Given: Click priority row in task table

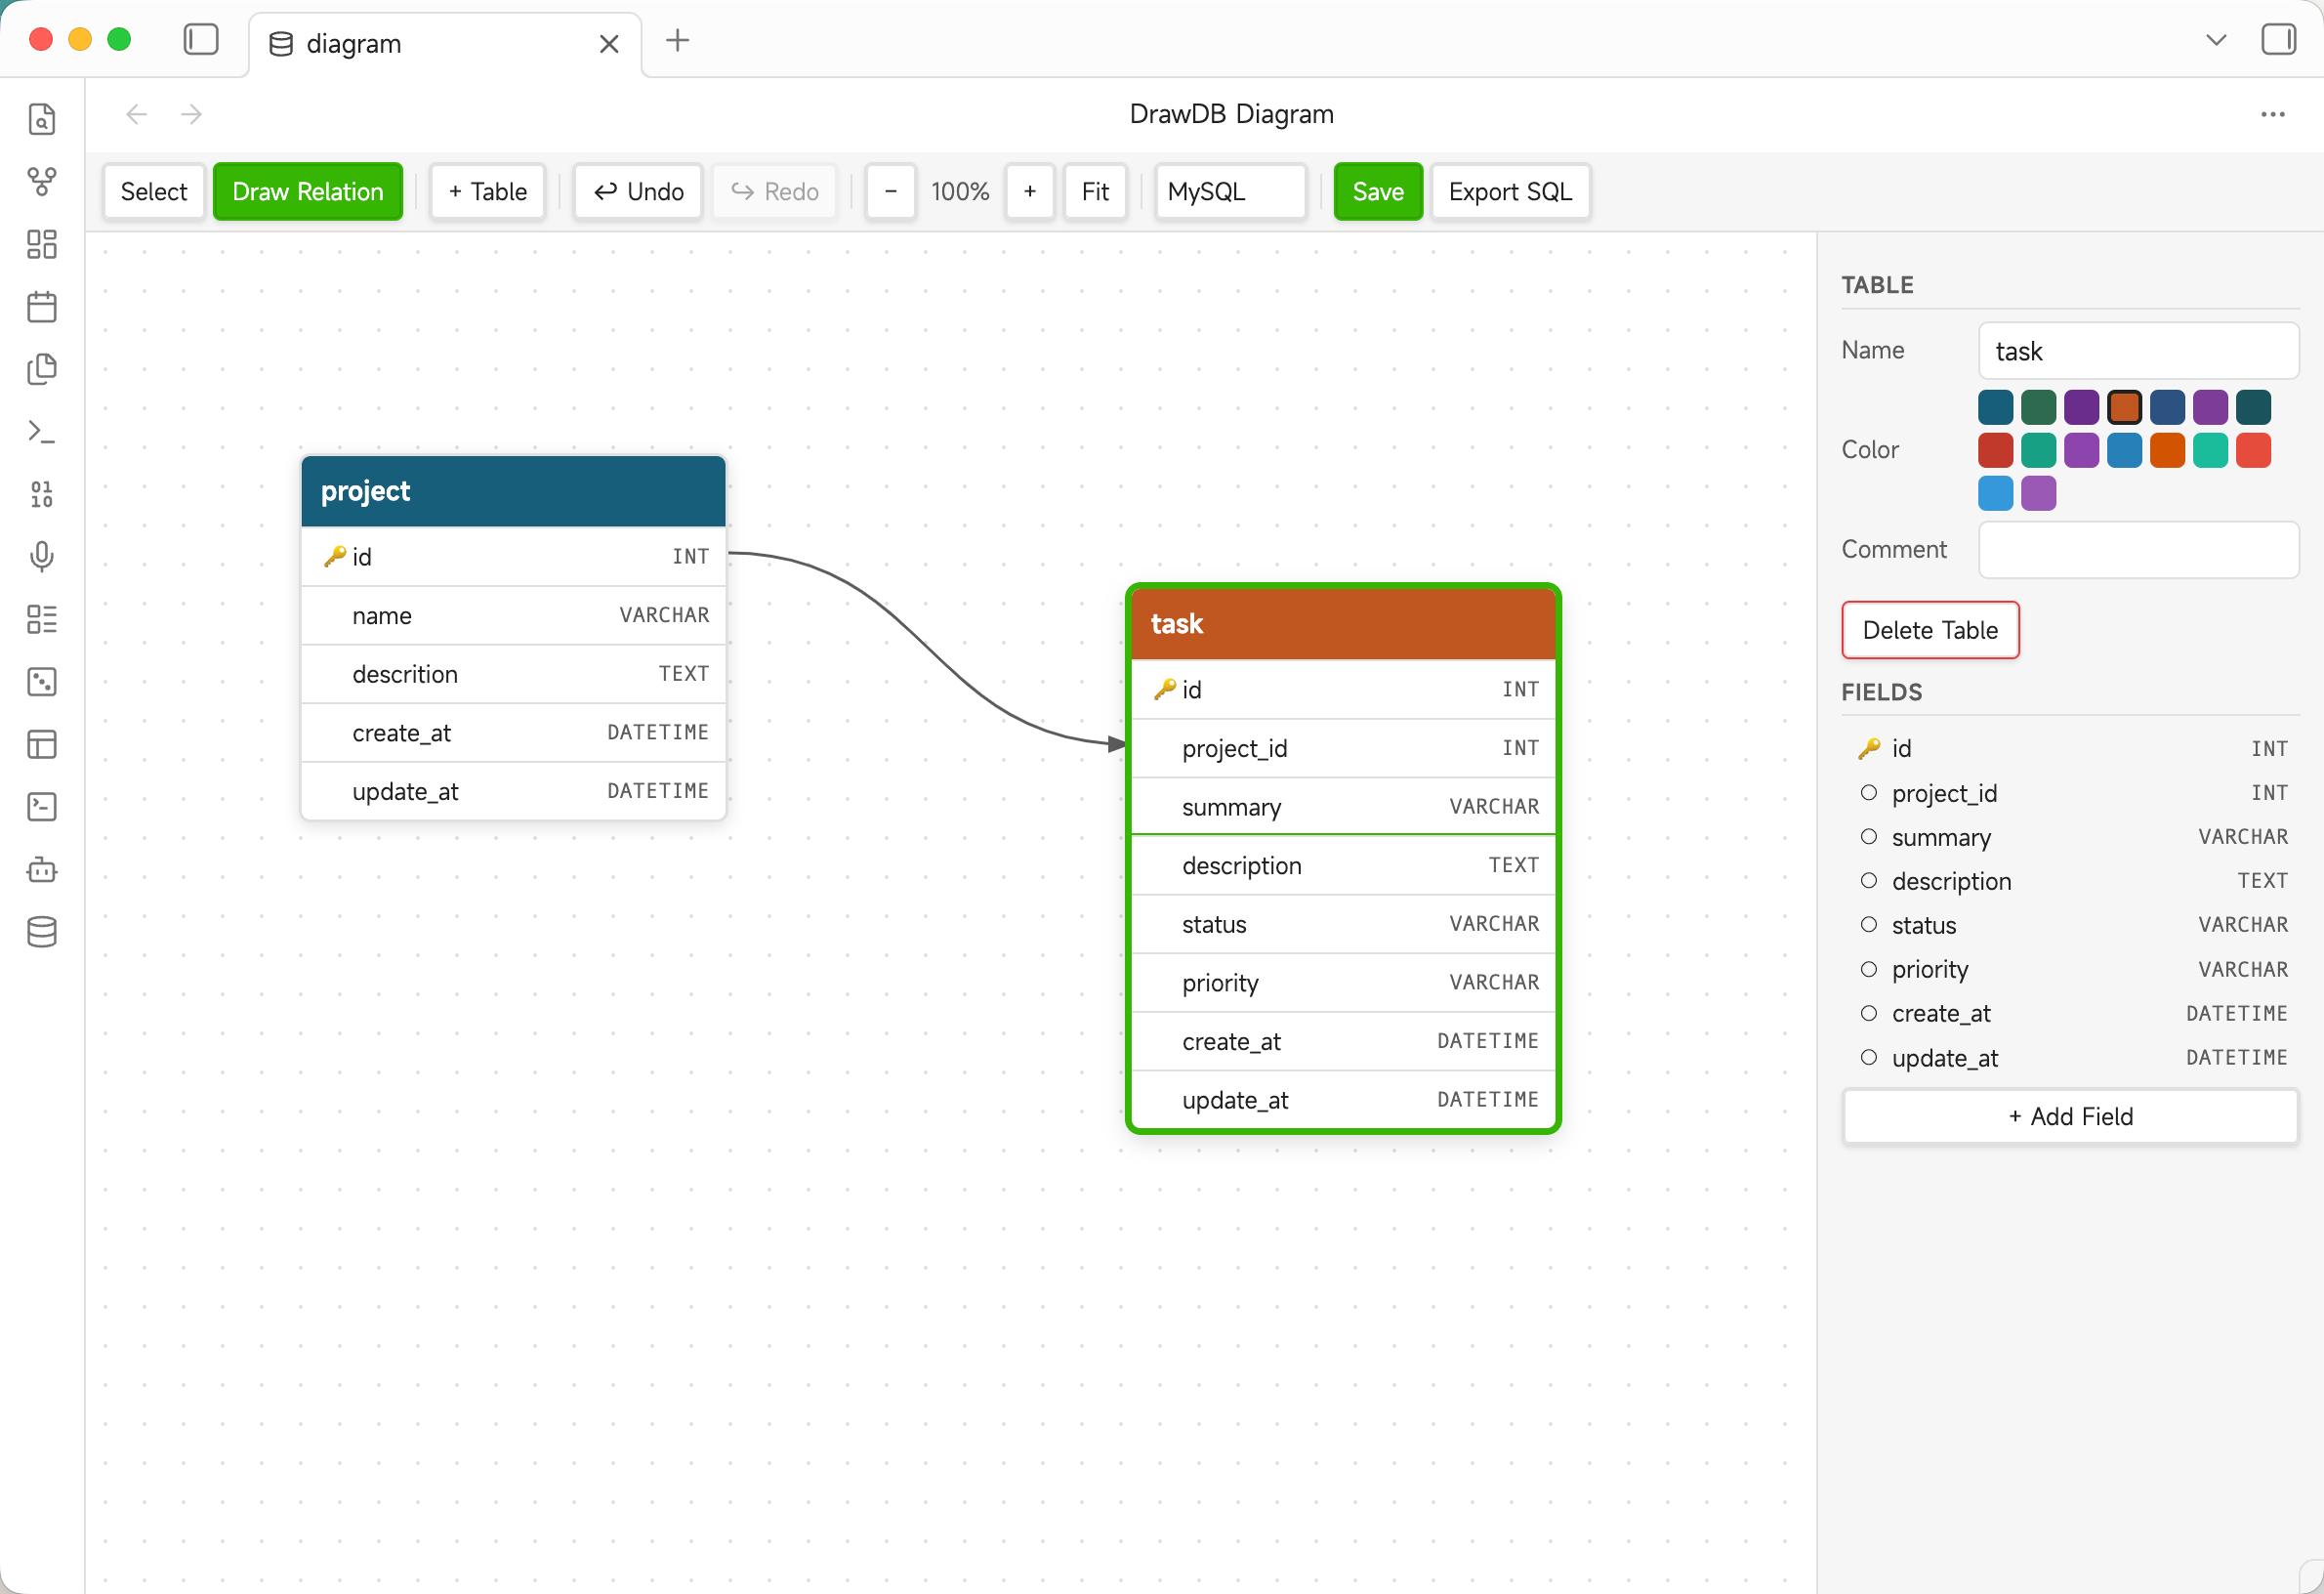Looking at the screenshot, I should pyautogui.click(x=1343, y=982).
